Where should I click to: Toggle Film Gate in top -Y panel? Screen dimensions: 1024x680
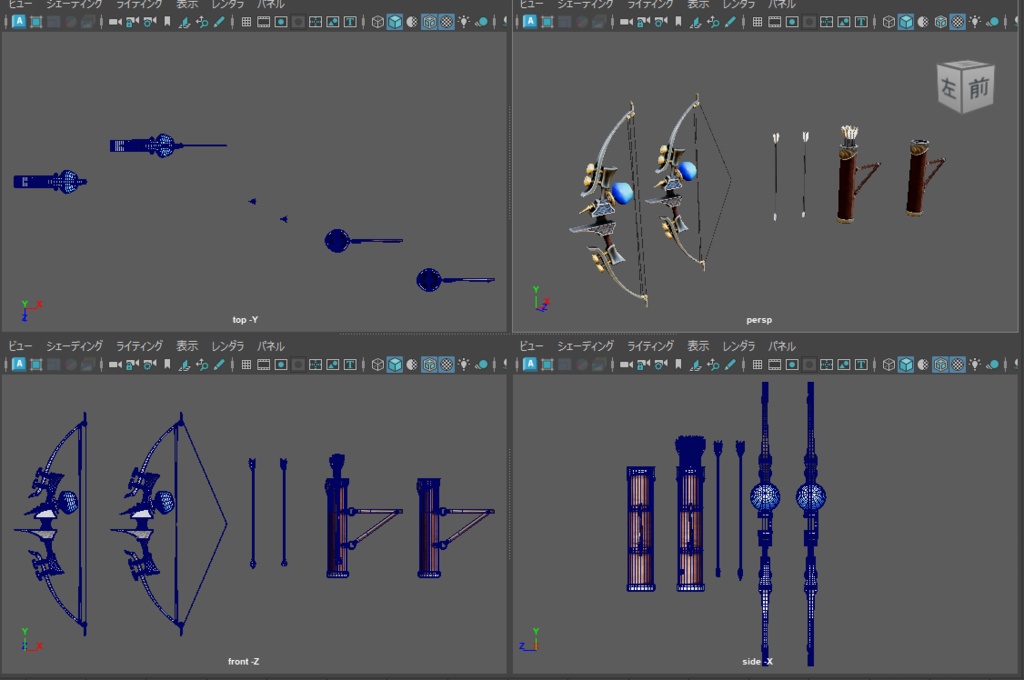tap(263, 22)
